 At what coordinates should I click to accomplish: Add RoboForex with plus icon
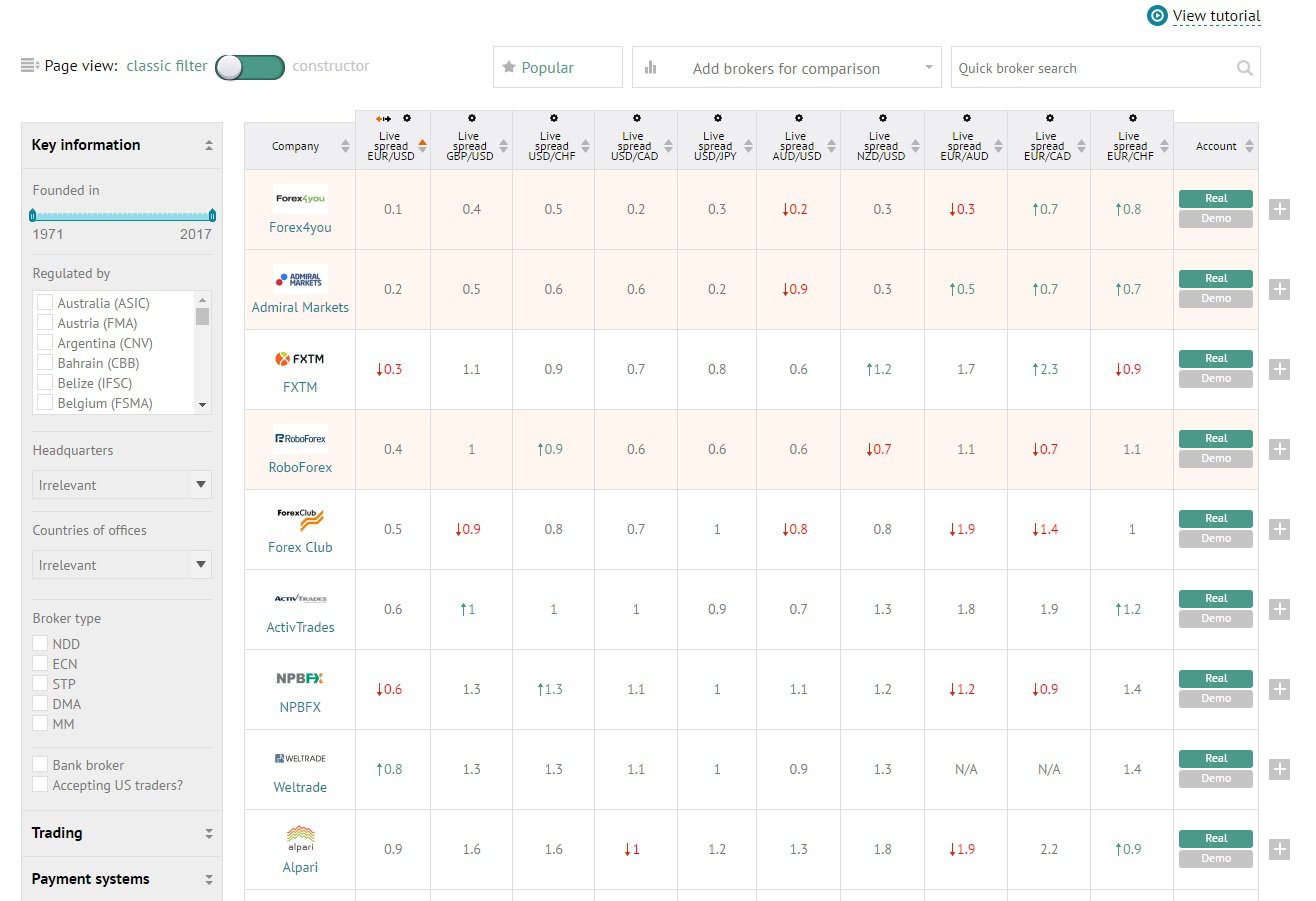(x=1279, y=449)
